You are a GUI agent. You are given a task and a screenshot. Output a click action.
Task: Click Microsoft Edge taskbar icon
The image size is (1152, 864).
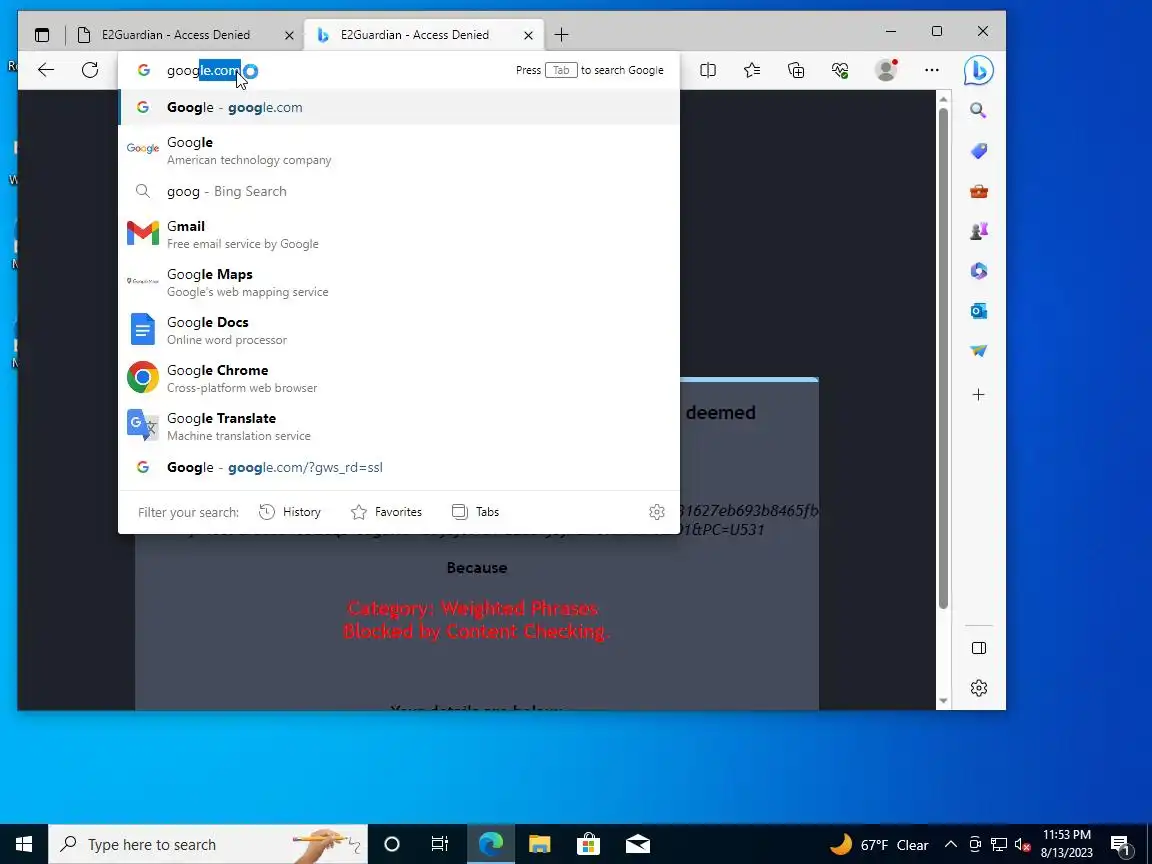point(491,844)
